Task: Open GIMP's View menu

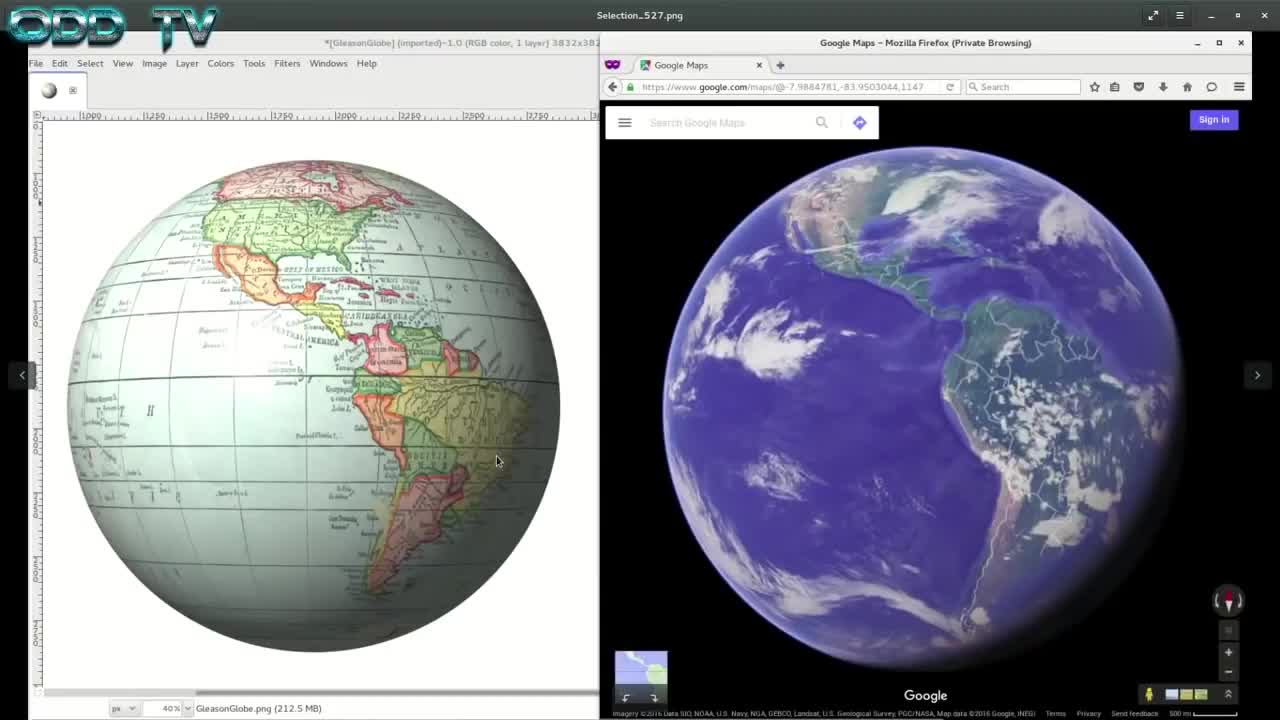Action: [x=122, y=63]
